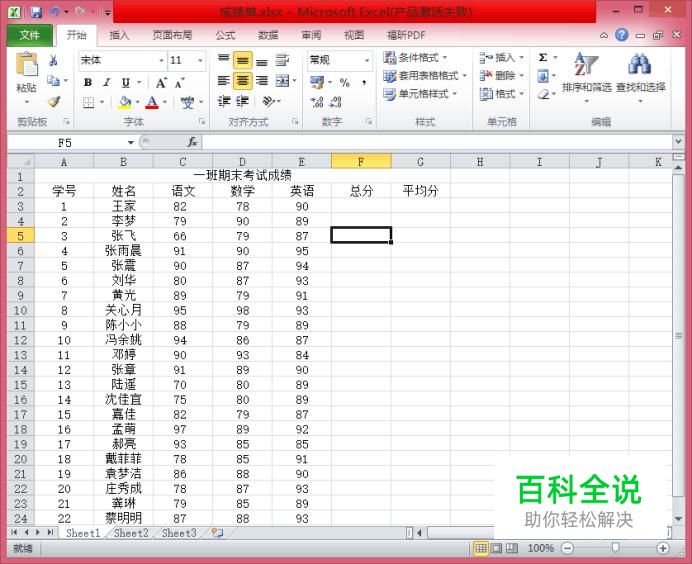Expand the Name Box dropdown arrow
The width and height of the screenshot is (692, 564).
tap(131, 143)
